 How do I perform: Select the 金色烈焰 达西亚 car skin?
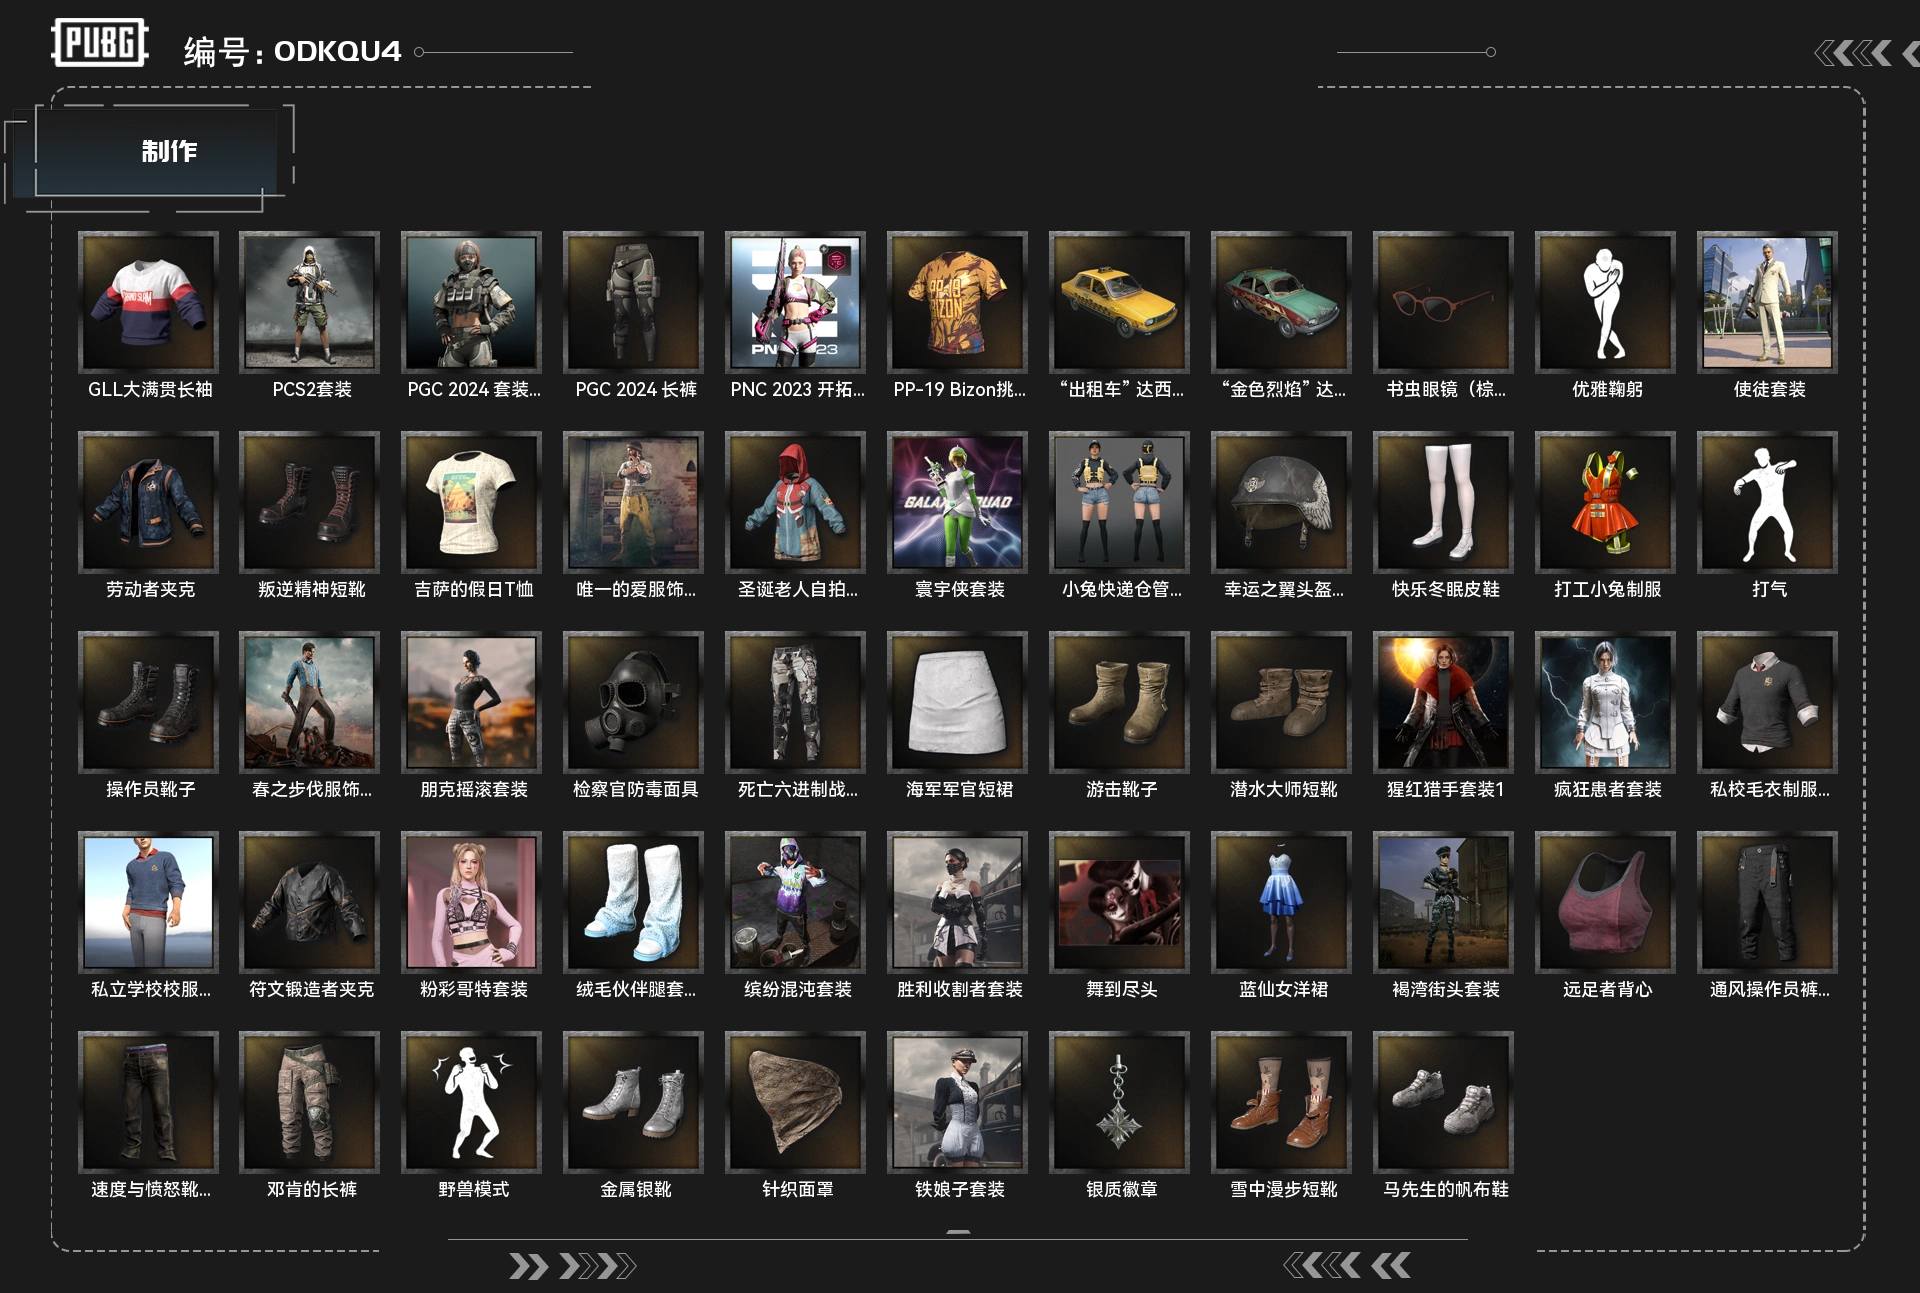pos(1282,302)
